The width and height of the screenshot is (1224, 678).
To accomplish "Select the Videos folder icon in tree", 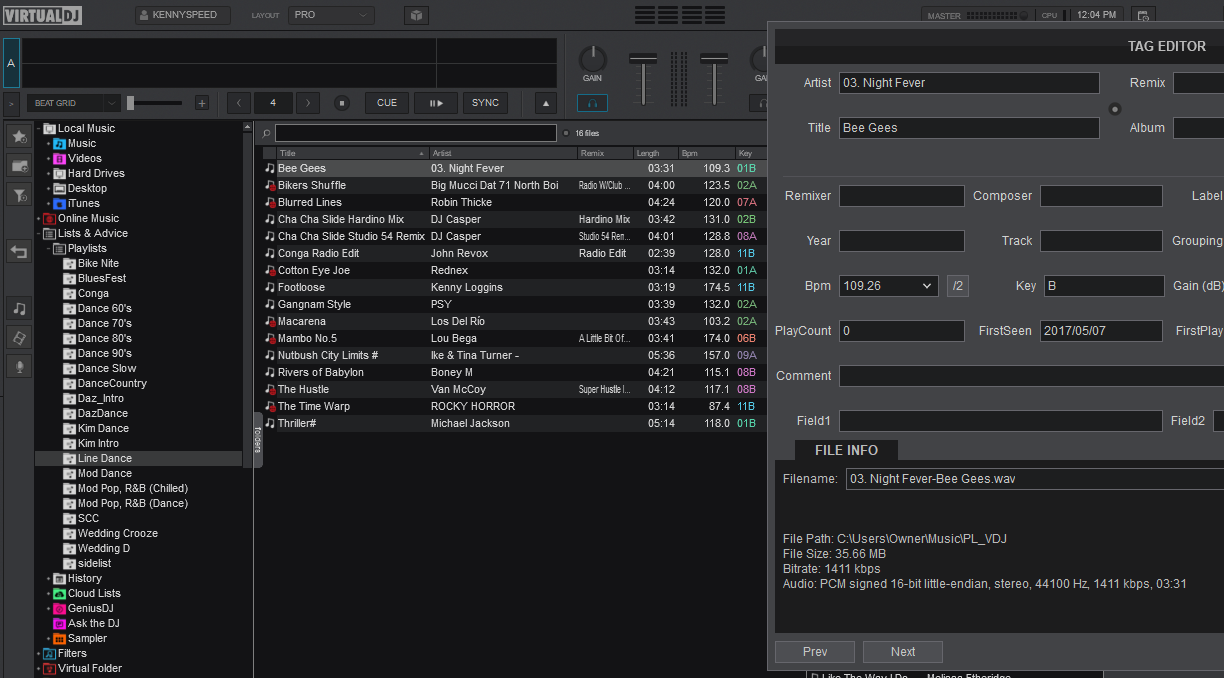I will click(60, 159).
